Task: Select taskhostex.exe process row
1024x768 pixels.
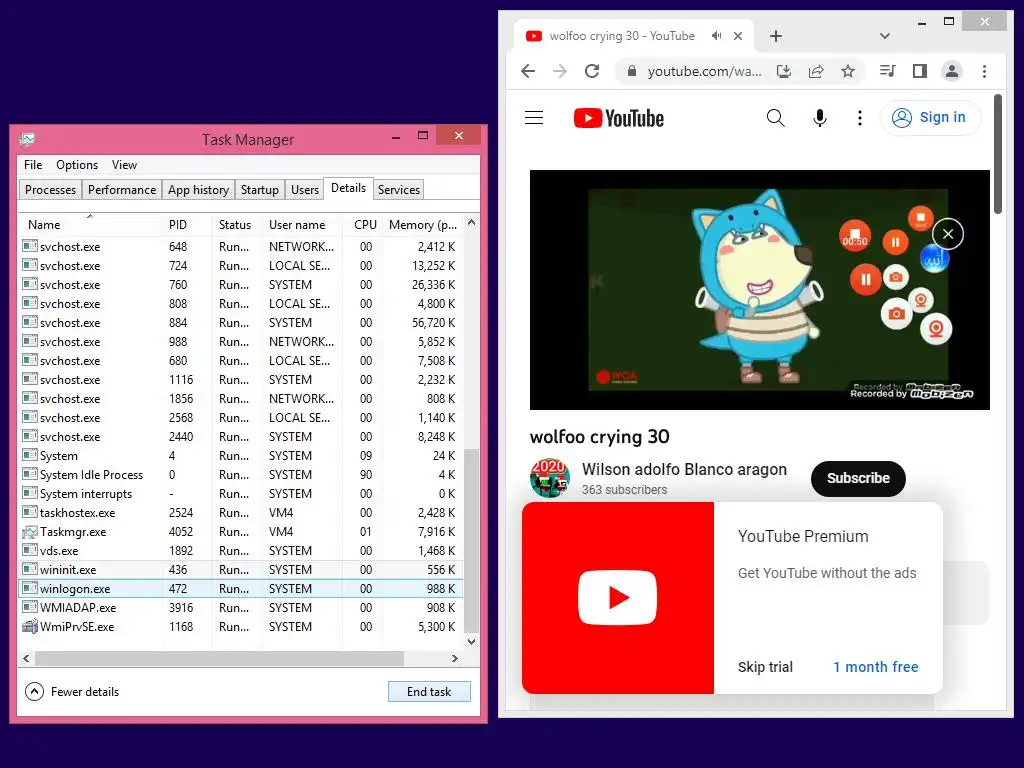Action: (x=242, y=513)
